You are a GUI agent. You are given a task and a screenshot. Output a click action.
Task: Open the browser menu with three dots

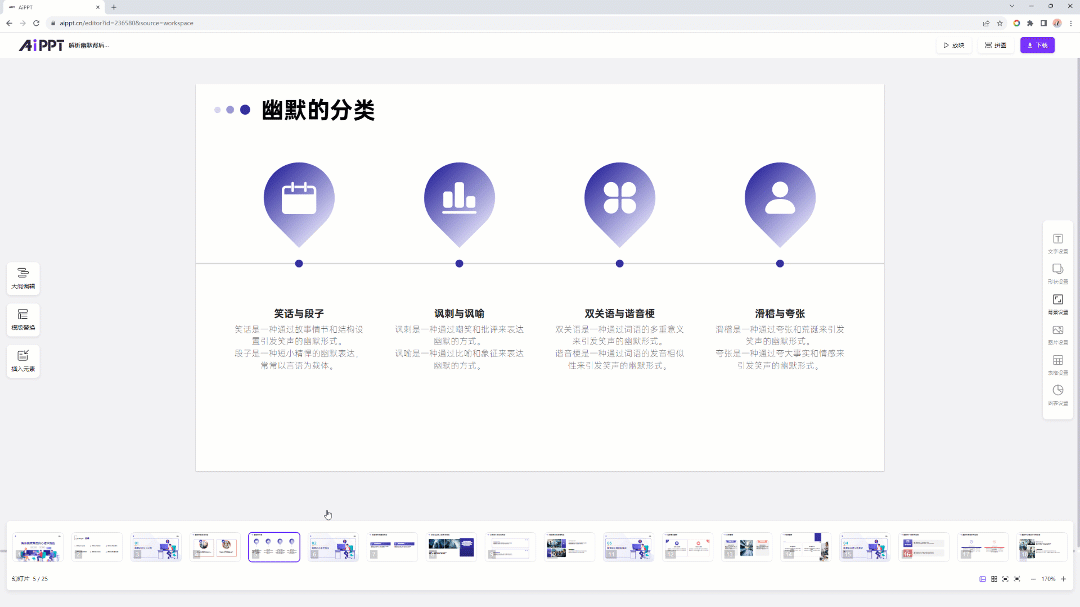coord(1071,22)
